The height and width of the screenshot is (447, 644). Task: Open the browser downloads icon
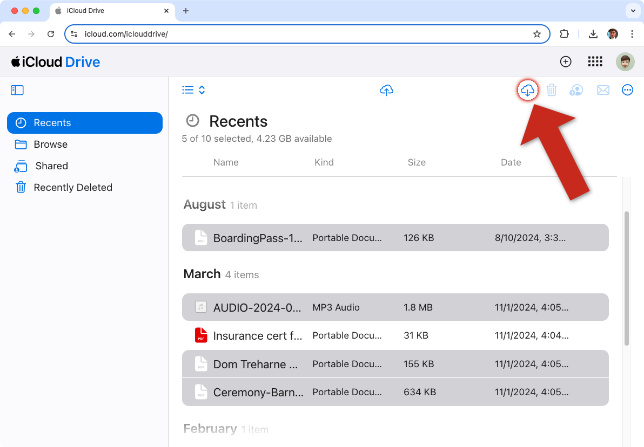593,34
